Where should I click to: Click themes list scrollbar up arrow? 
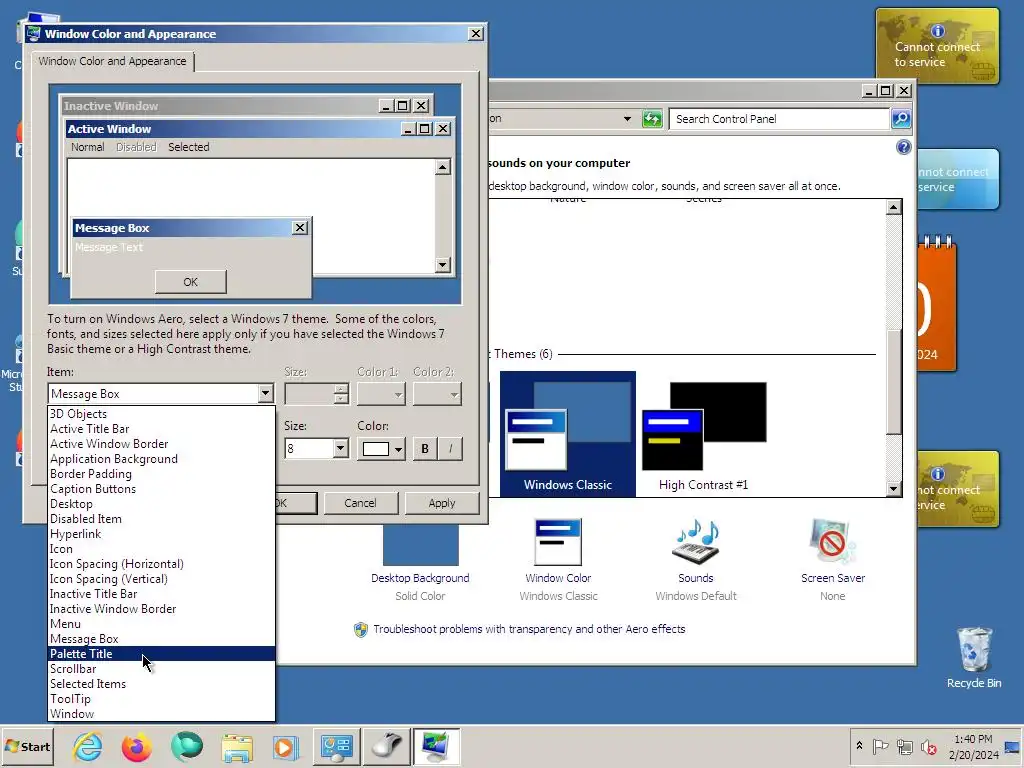894,208
